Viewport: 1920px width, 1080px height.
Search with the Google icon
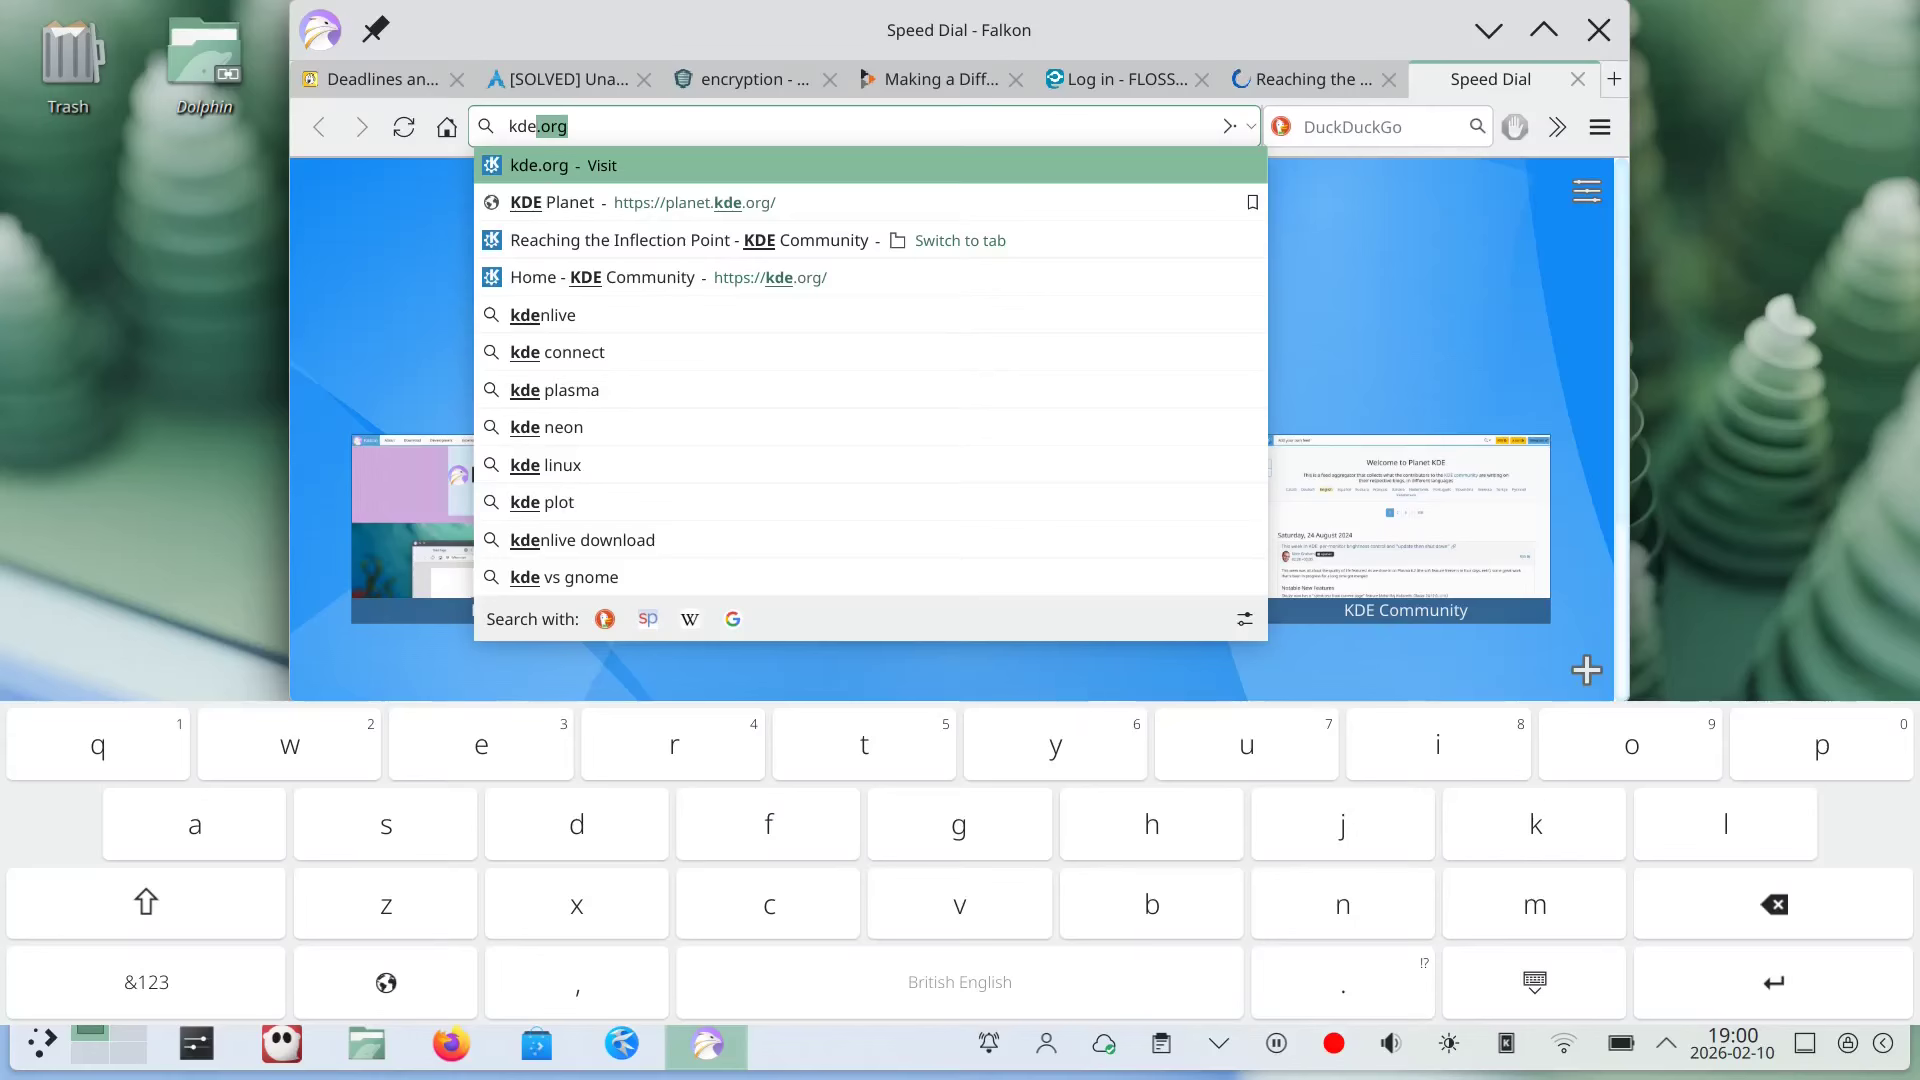tap(733, 620)
